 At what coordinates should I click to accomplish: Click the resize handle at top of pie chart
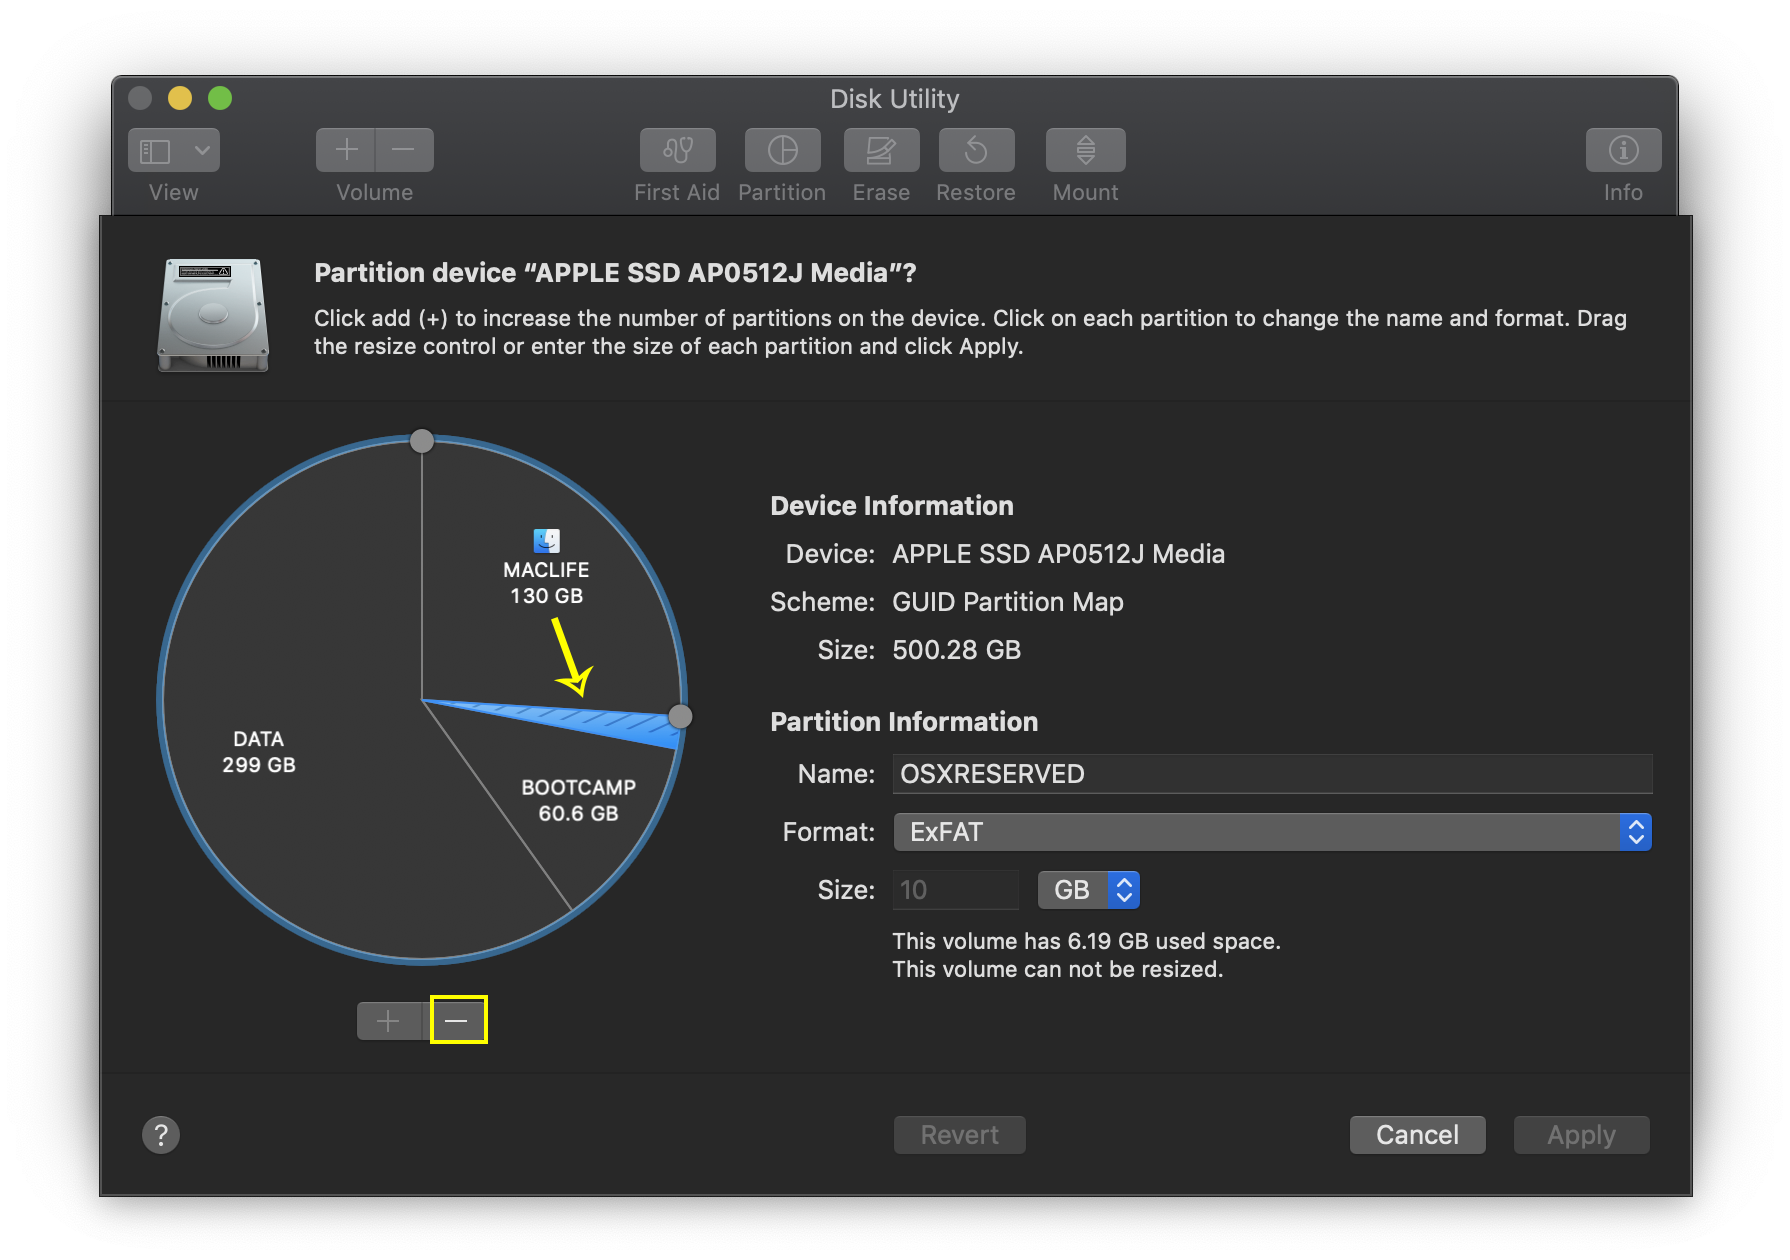click(x=422, y=441)
